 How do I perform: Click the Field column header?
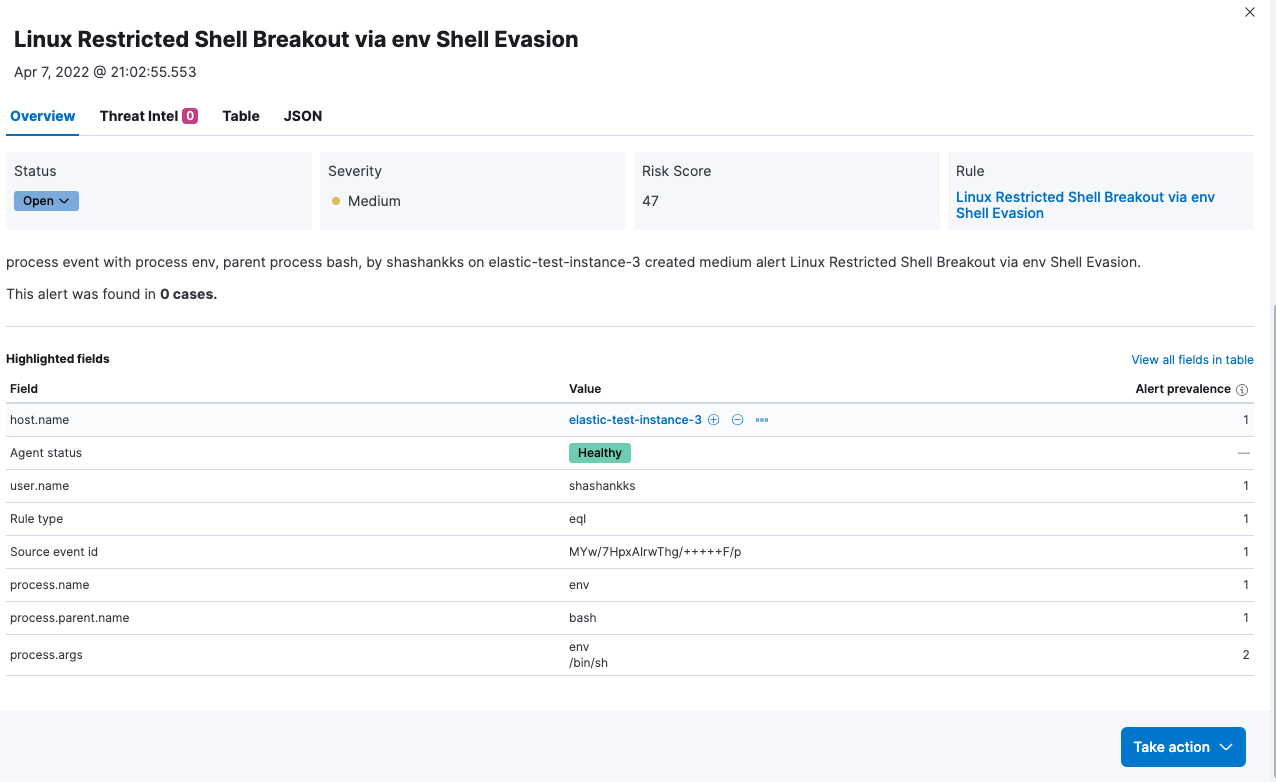point(24,389)
